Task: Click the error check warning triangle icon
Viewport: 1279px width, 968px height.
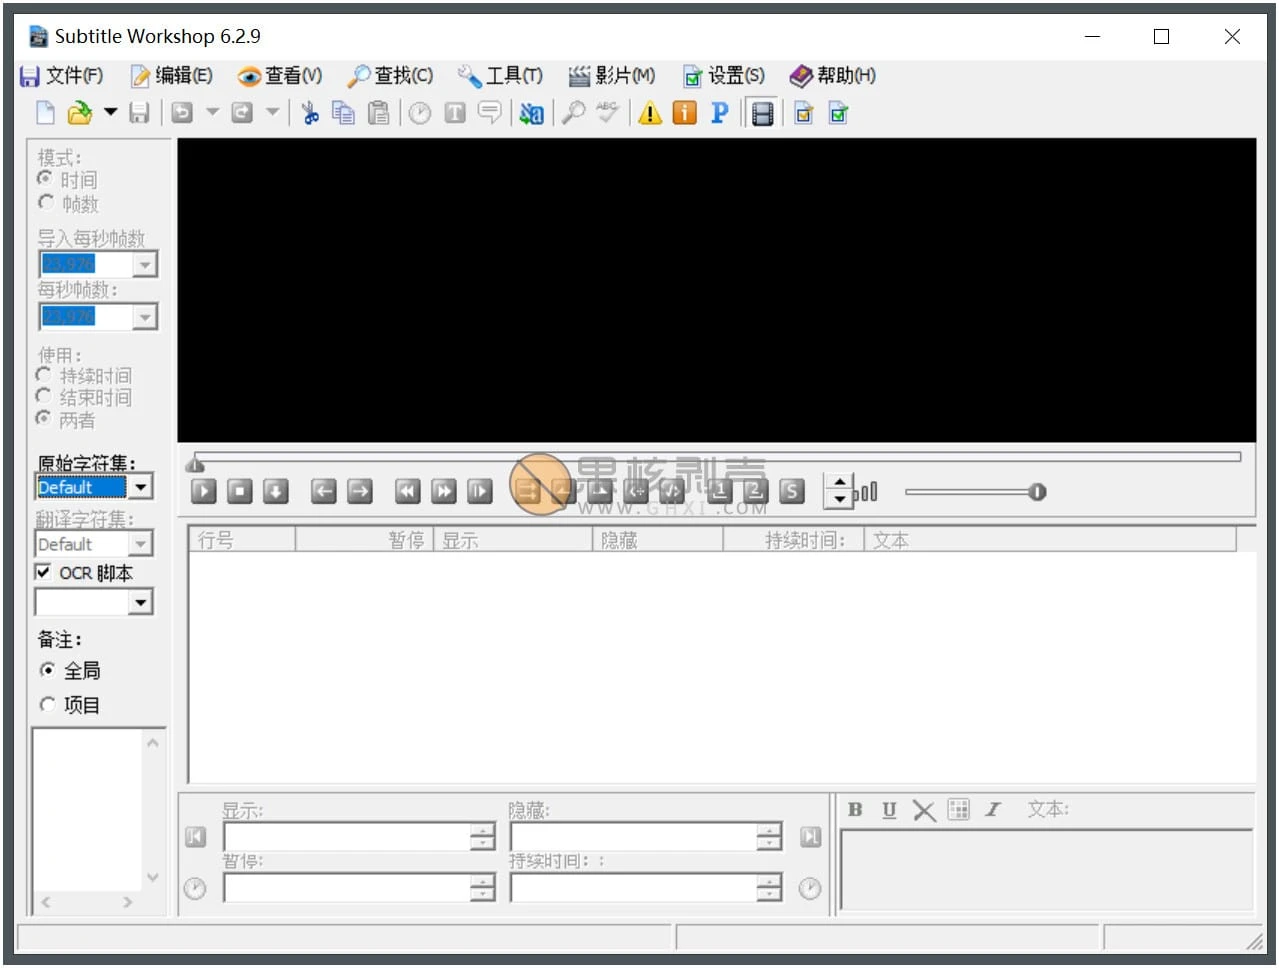Action: [649, 113]
